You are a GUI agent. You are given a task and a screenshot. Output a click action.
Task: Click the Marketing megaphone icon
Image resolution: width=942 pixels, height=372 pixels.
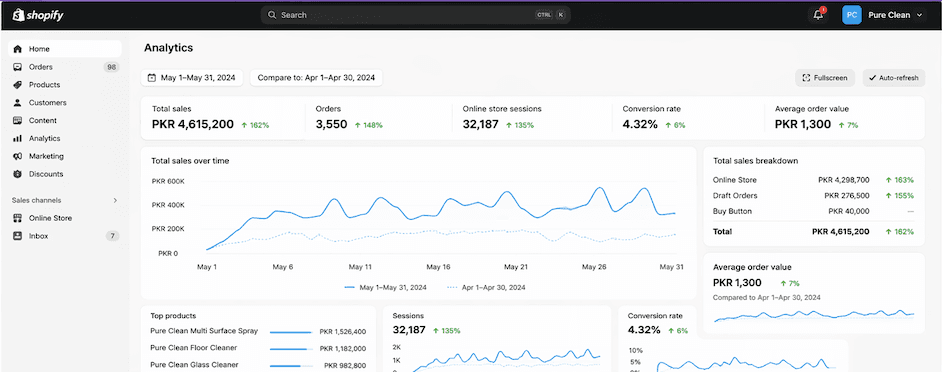coord(17,156)
